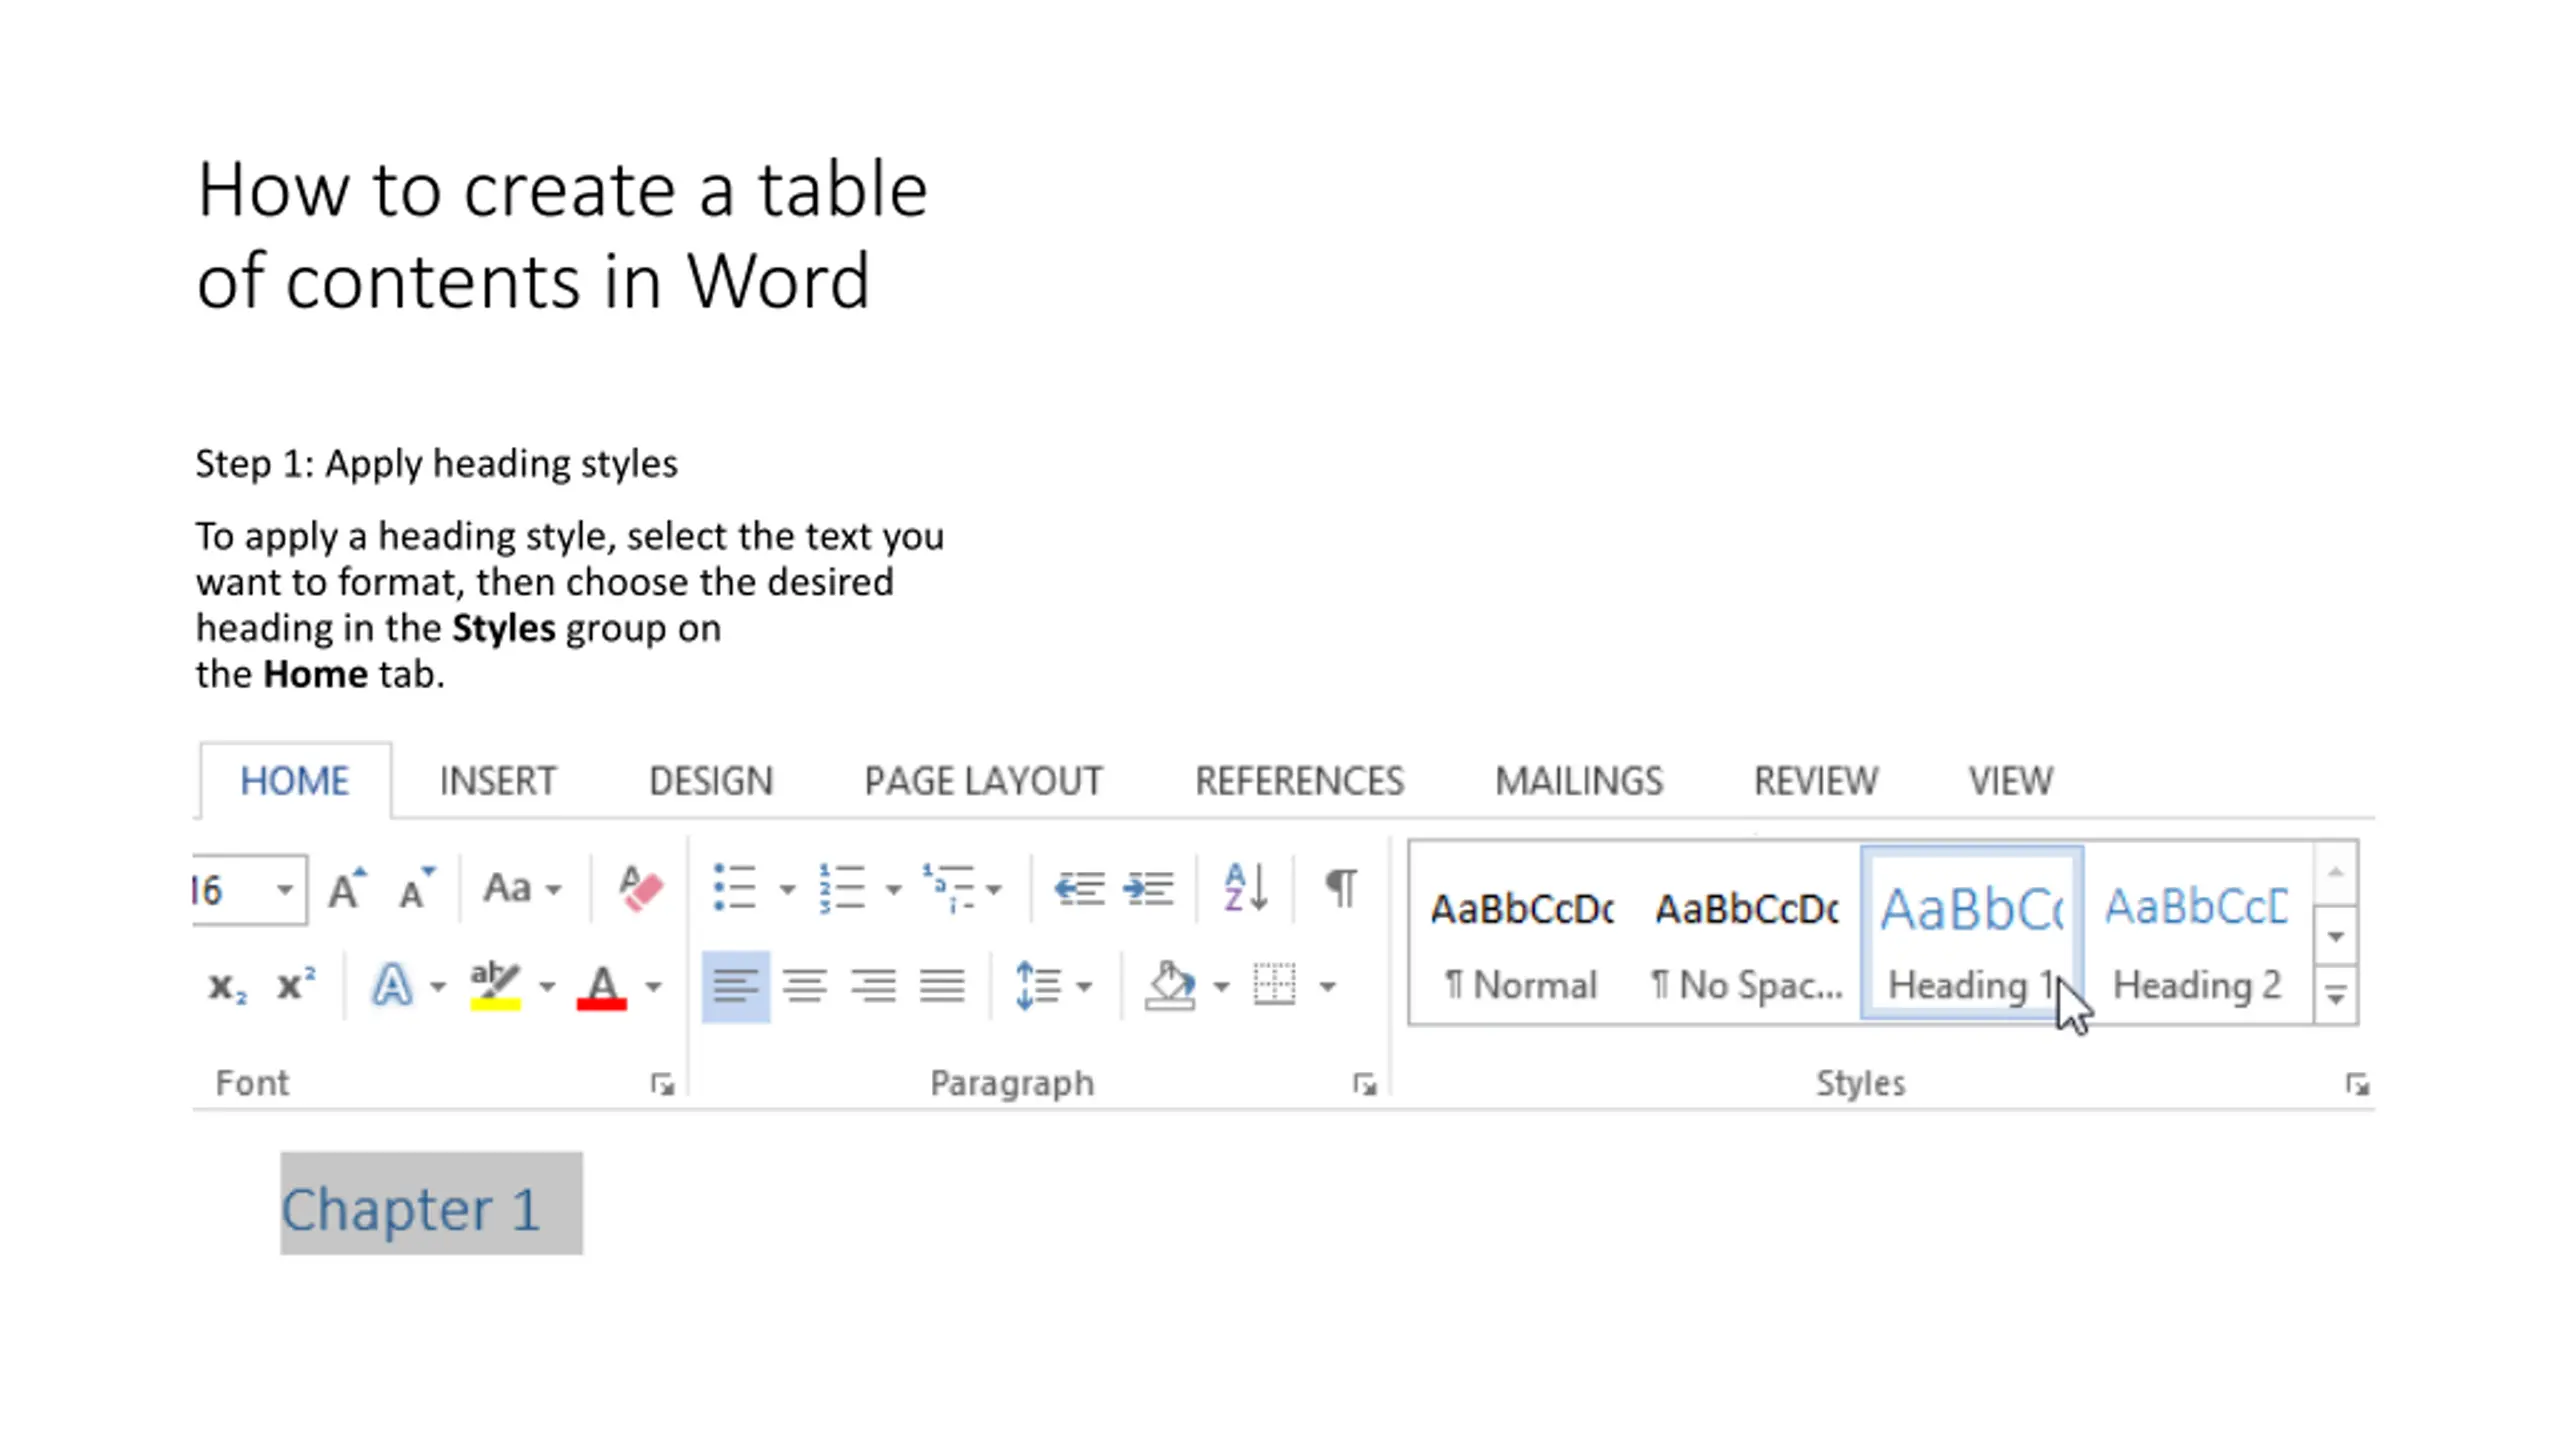Image resolution: width=2560 pixels, height=1440 pixels.
Task: Apply the Heading 2 style
Action: [x=2198, y=934]
